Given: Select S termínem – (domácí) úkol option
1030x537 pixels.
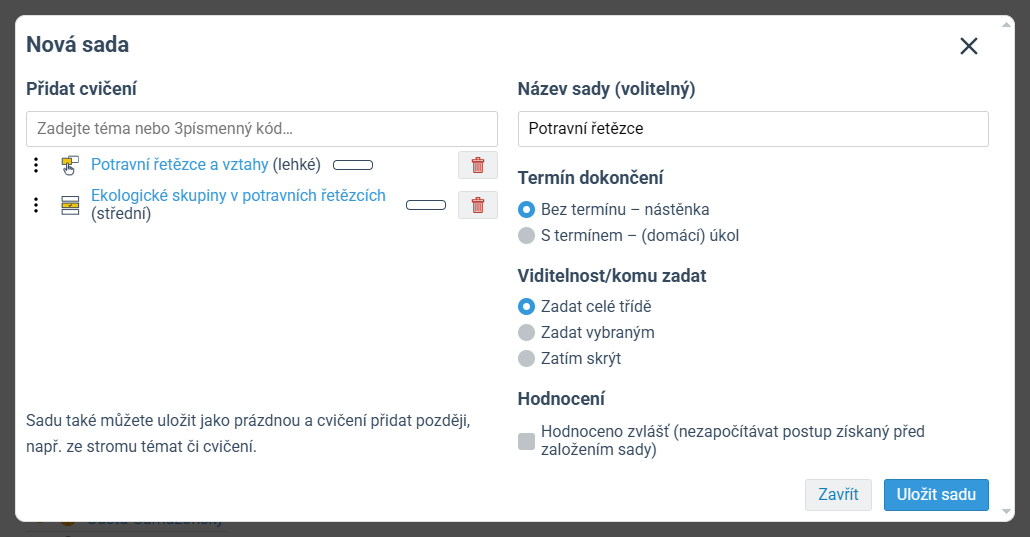Looking at the screenshot, I should [x=526, y=235].
